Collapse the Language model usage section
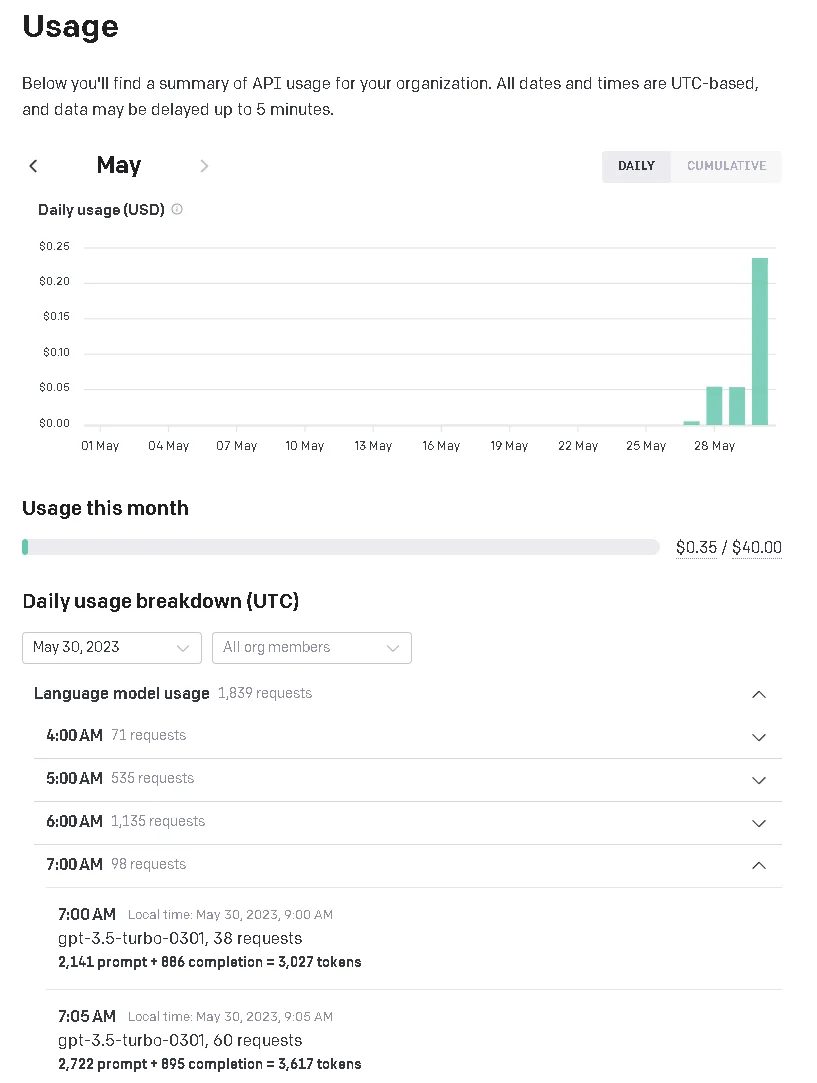 (758, 694)
